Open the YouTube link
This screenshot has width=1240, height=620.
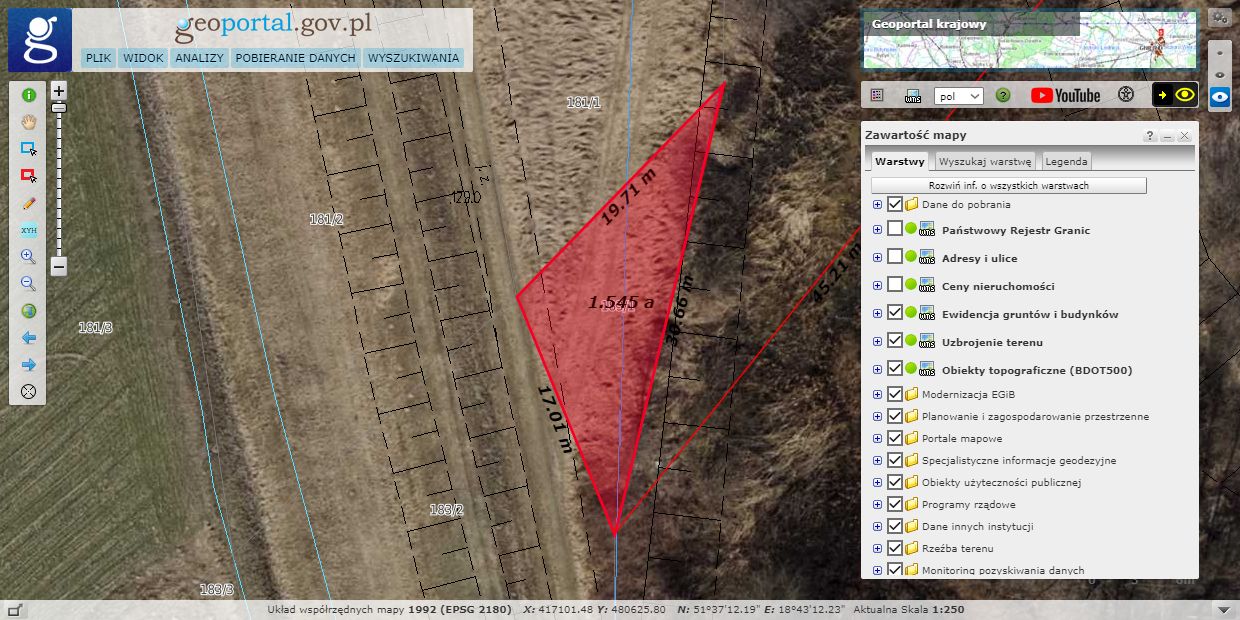(x=1065, y=95)
